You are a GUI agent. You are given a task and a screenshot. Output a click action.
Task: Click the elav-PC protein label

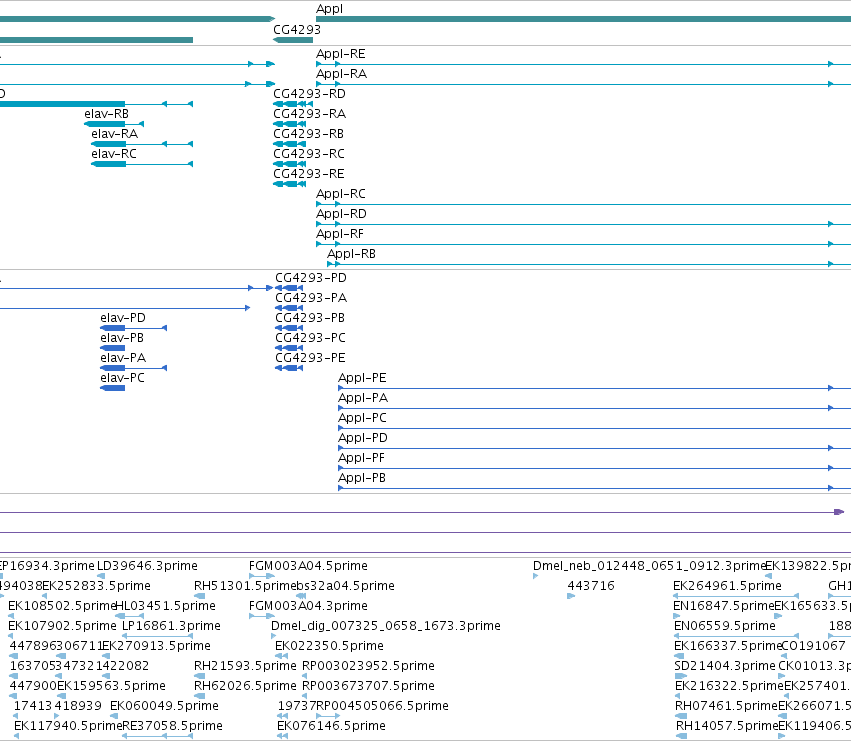[x=123, y=378]
